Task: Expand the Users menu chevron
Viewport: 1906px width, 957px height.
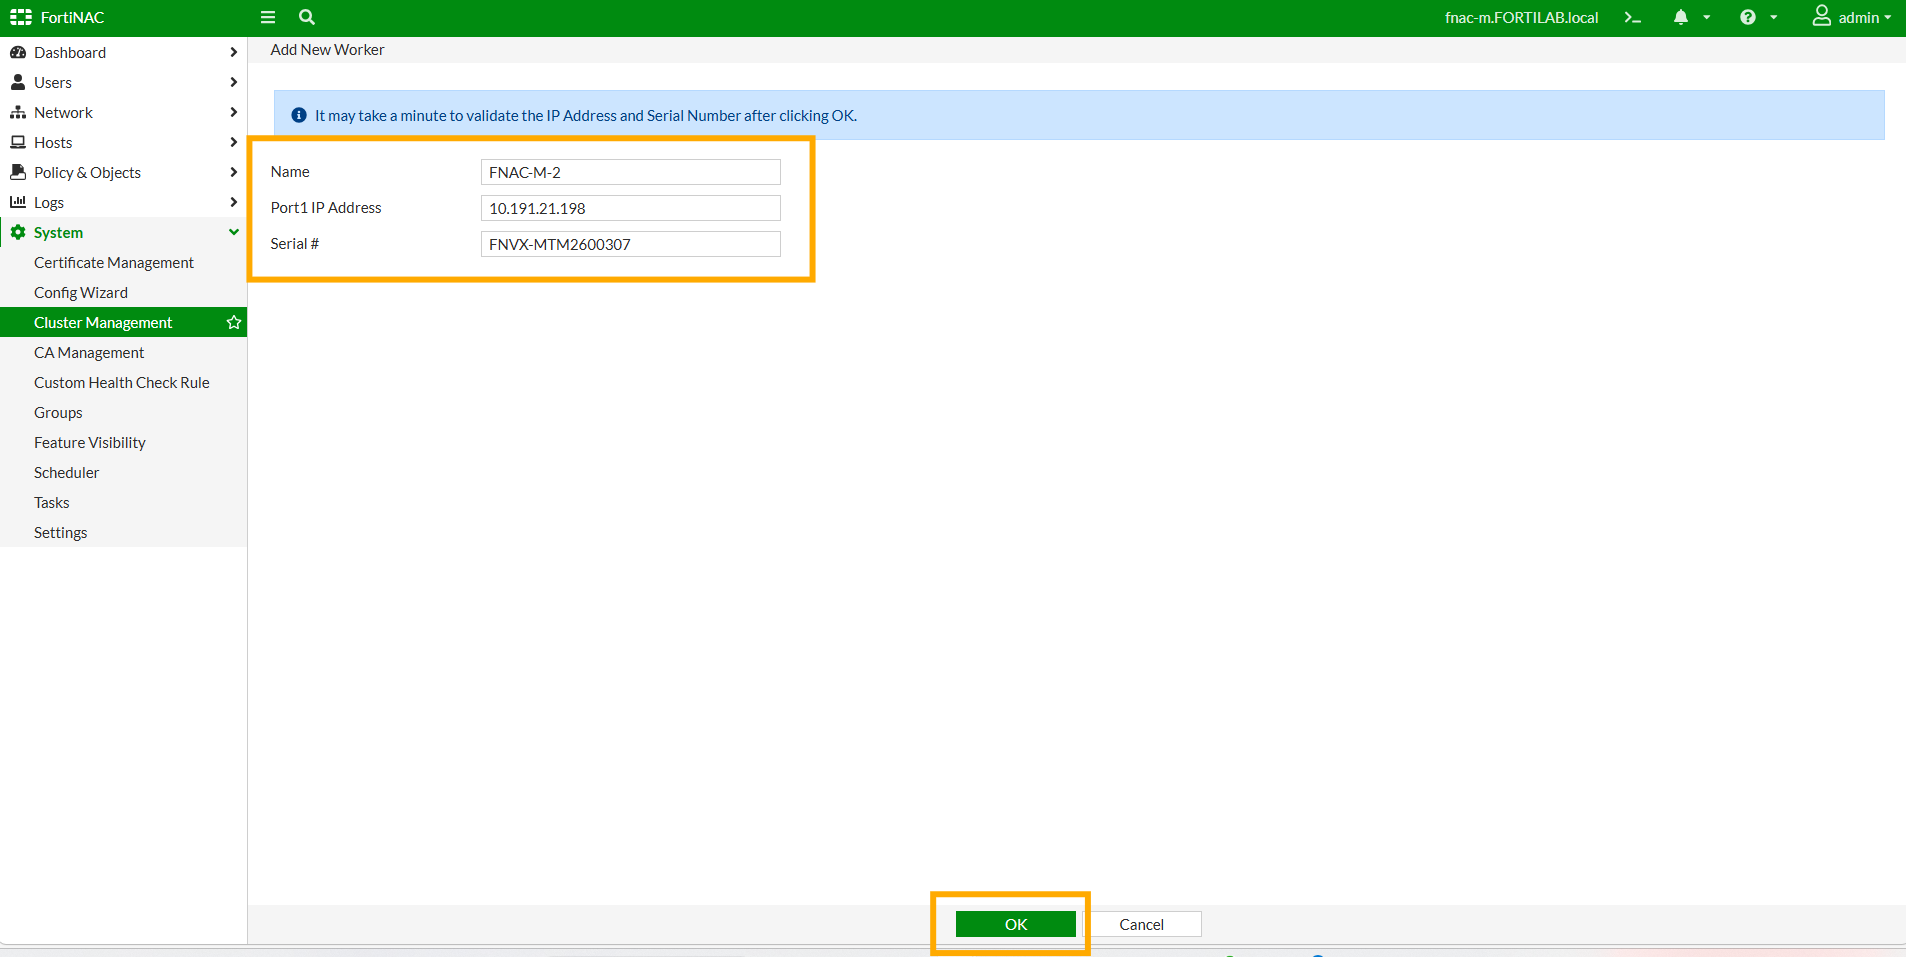Action: click(233, 82)
